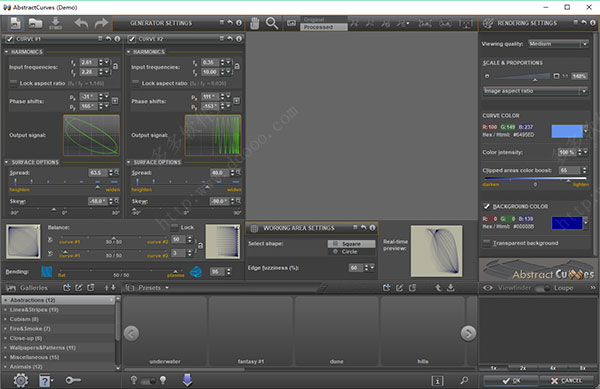Viewport: 600px width, 389px height.
Task: Open the settings gear at bottom left
Action: (21, 380)
